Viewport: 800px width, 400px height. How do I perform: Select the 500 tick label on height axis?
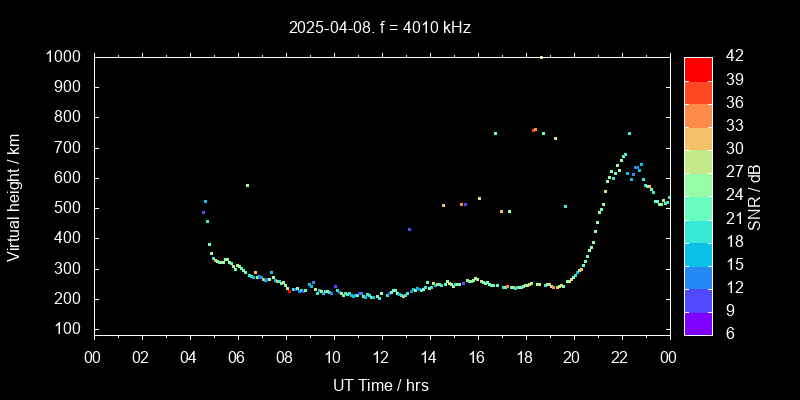tap(70, 208)
